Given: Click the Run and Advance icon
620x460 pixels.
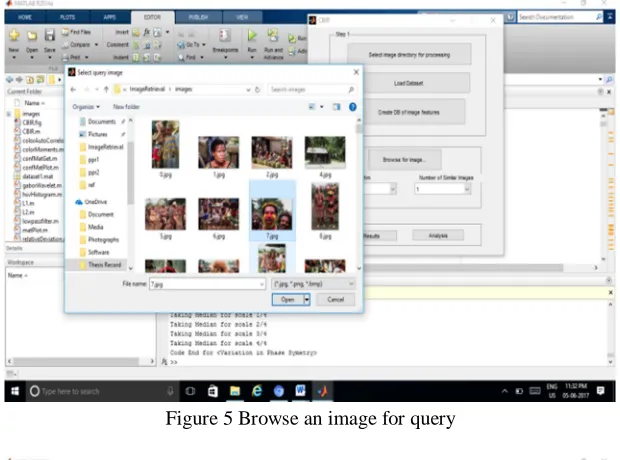Looking at the screenshot, I should point(273,36).
